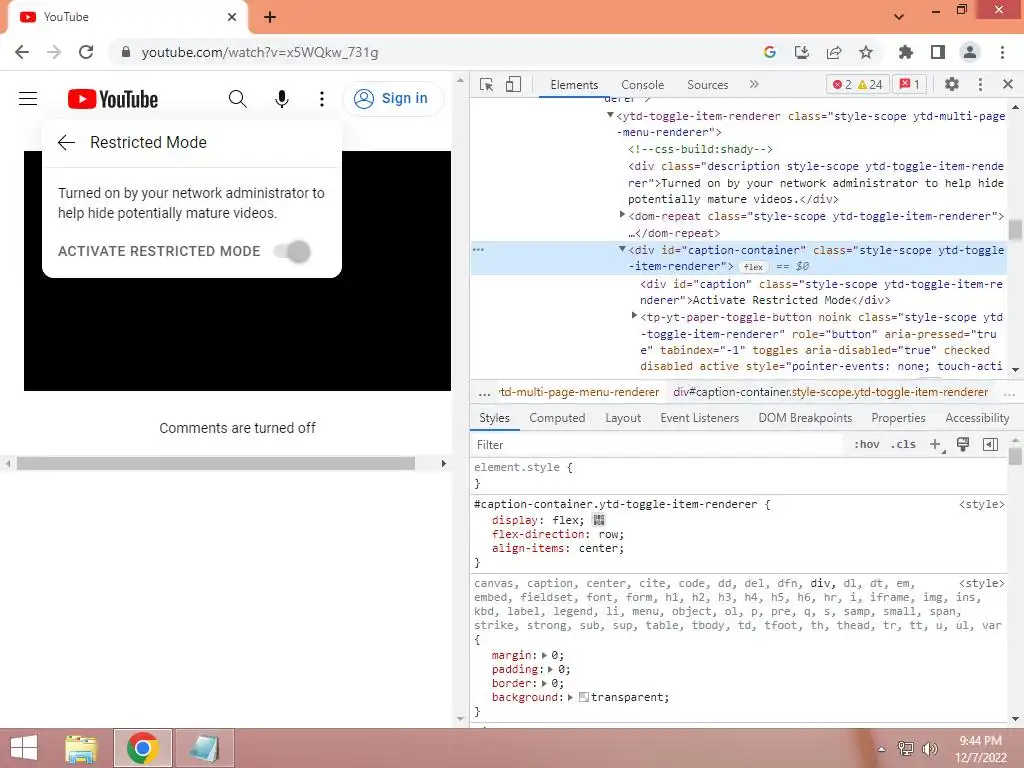This screenshot has width=1024, height=768.
Task: Open YouTube search icon
Action: [x=238, y=99]
